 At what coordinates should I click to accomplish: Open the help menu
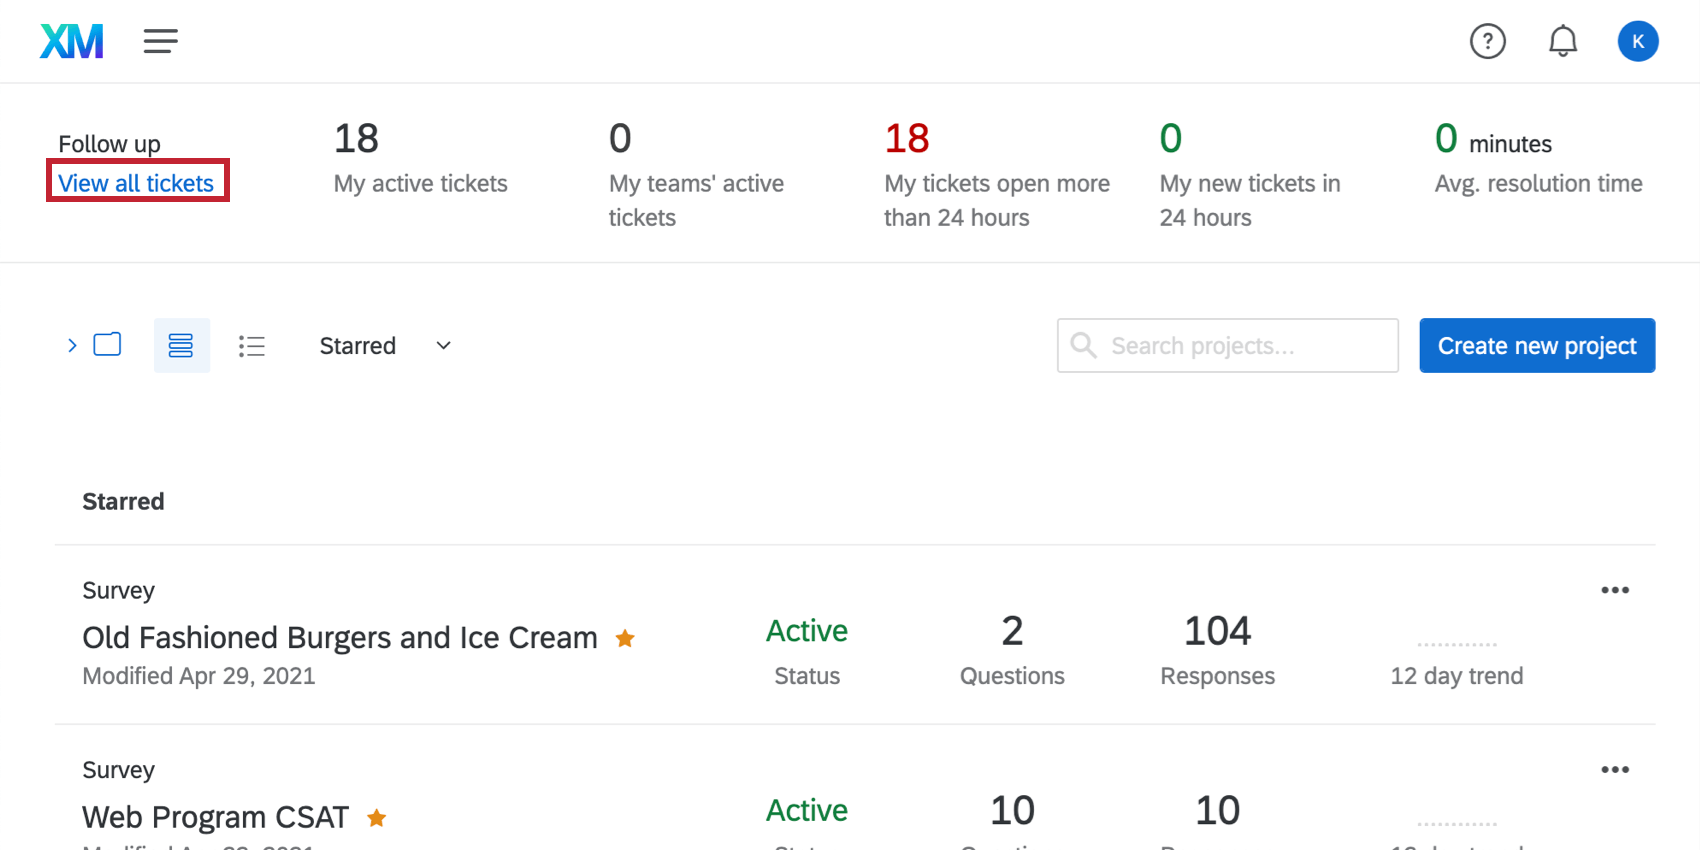1487,41
